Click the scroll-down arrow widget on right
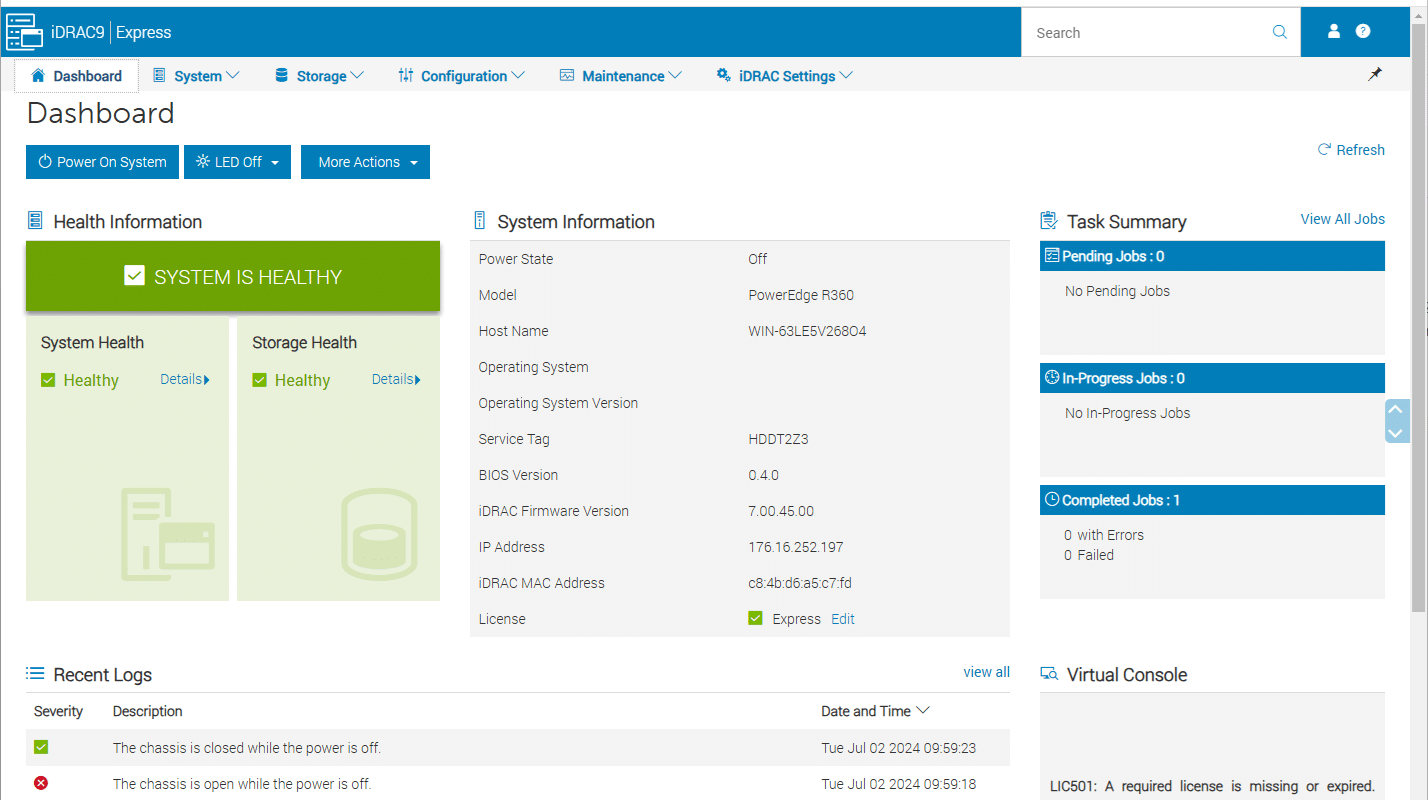This screenshot has width=1428, height=800. (x=1397, y=432)
